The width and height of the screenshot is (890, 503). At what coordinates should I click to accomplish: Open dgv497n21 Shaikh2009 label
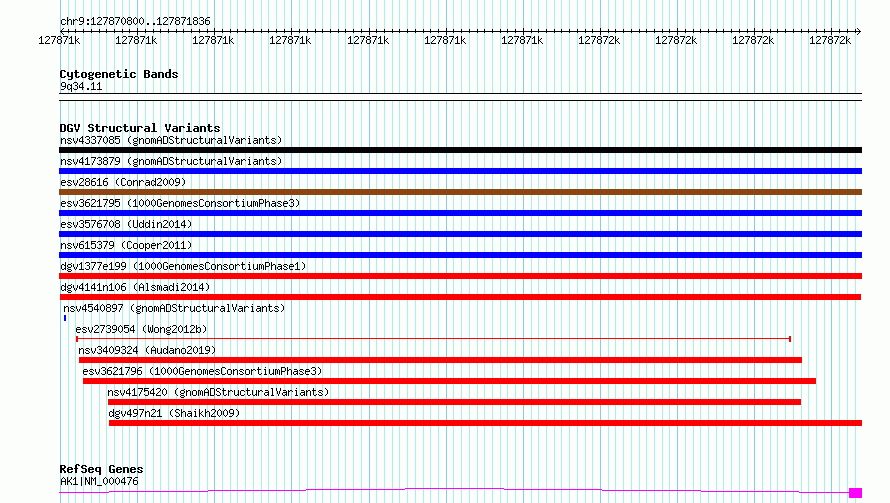point(174,413)
